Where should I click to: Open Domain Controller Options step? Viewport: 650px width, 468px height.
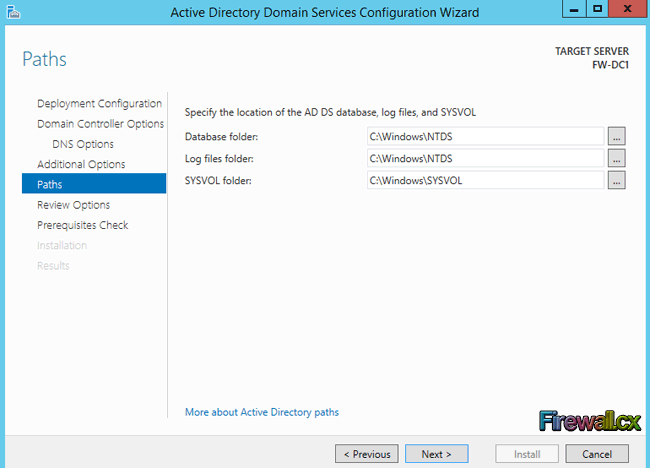click(100, 124)
